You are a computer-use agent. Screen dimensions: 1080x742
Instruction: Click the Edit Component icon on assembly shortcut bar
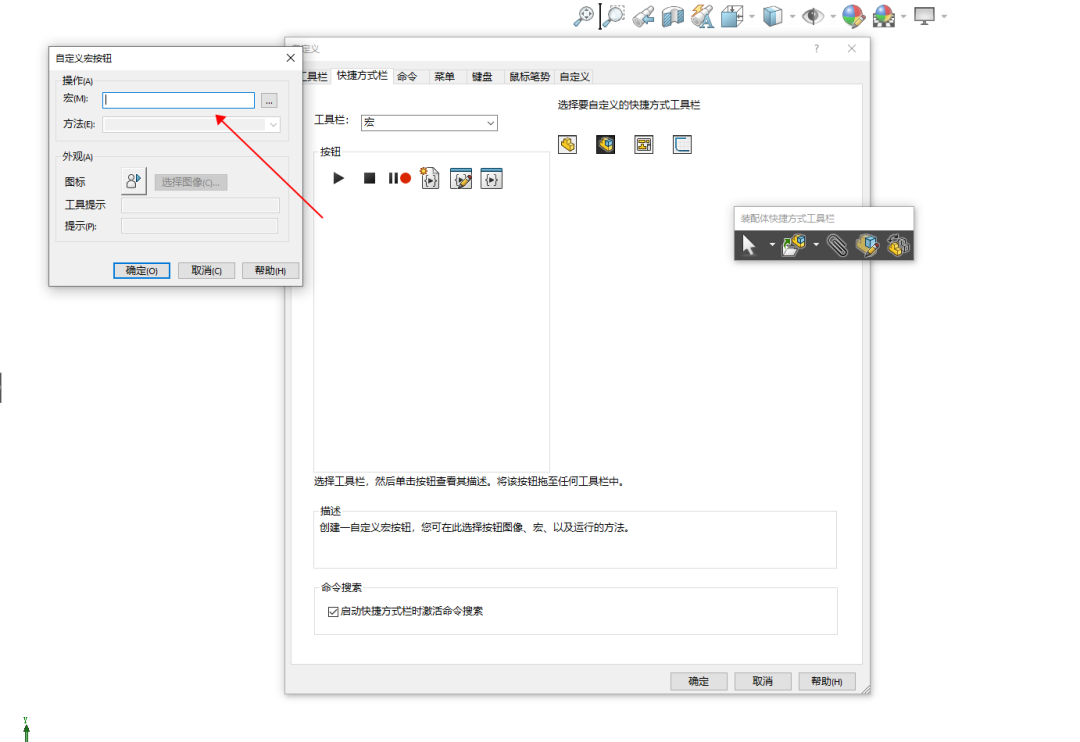click(868, 243)
